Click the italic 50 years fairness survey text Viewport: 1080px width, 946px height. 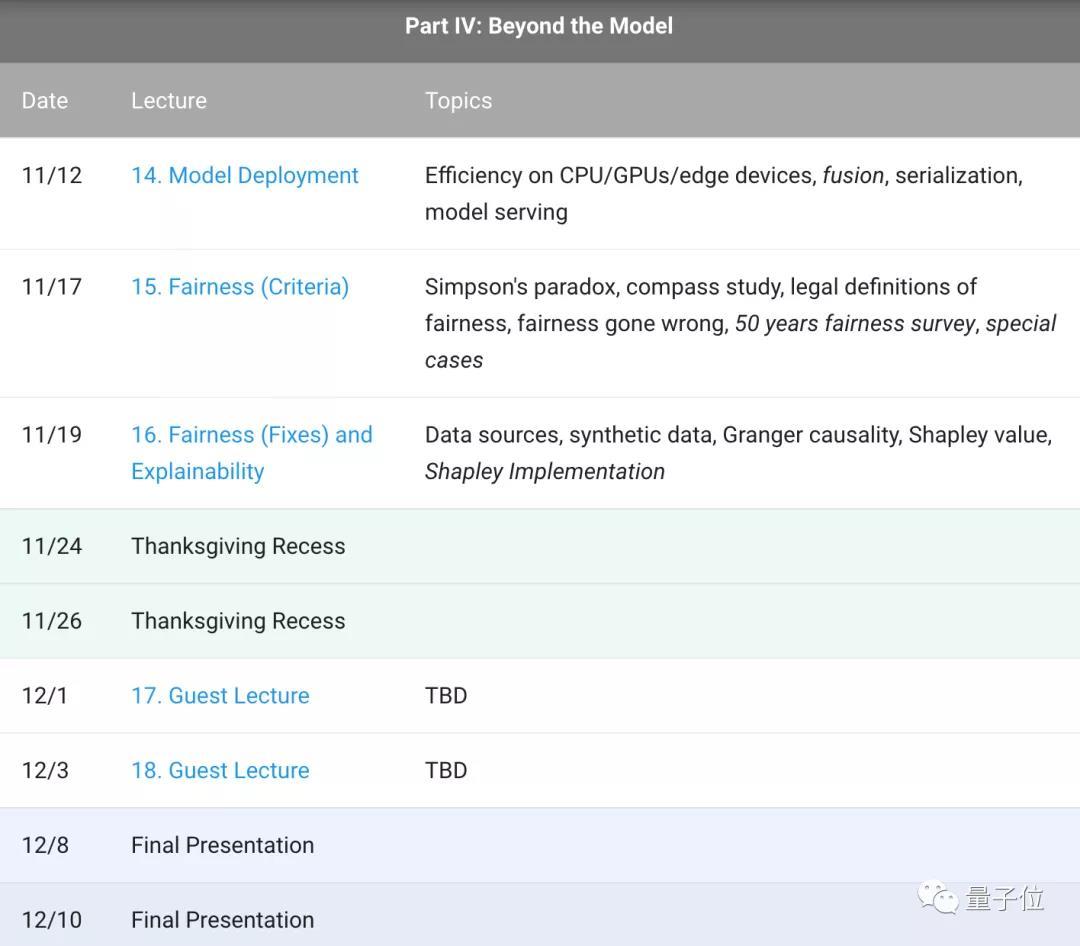coord(855,323)
